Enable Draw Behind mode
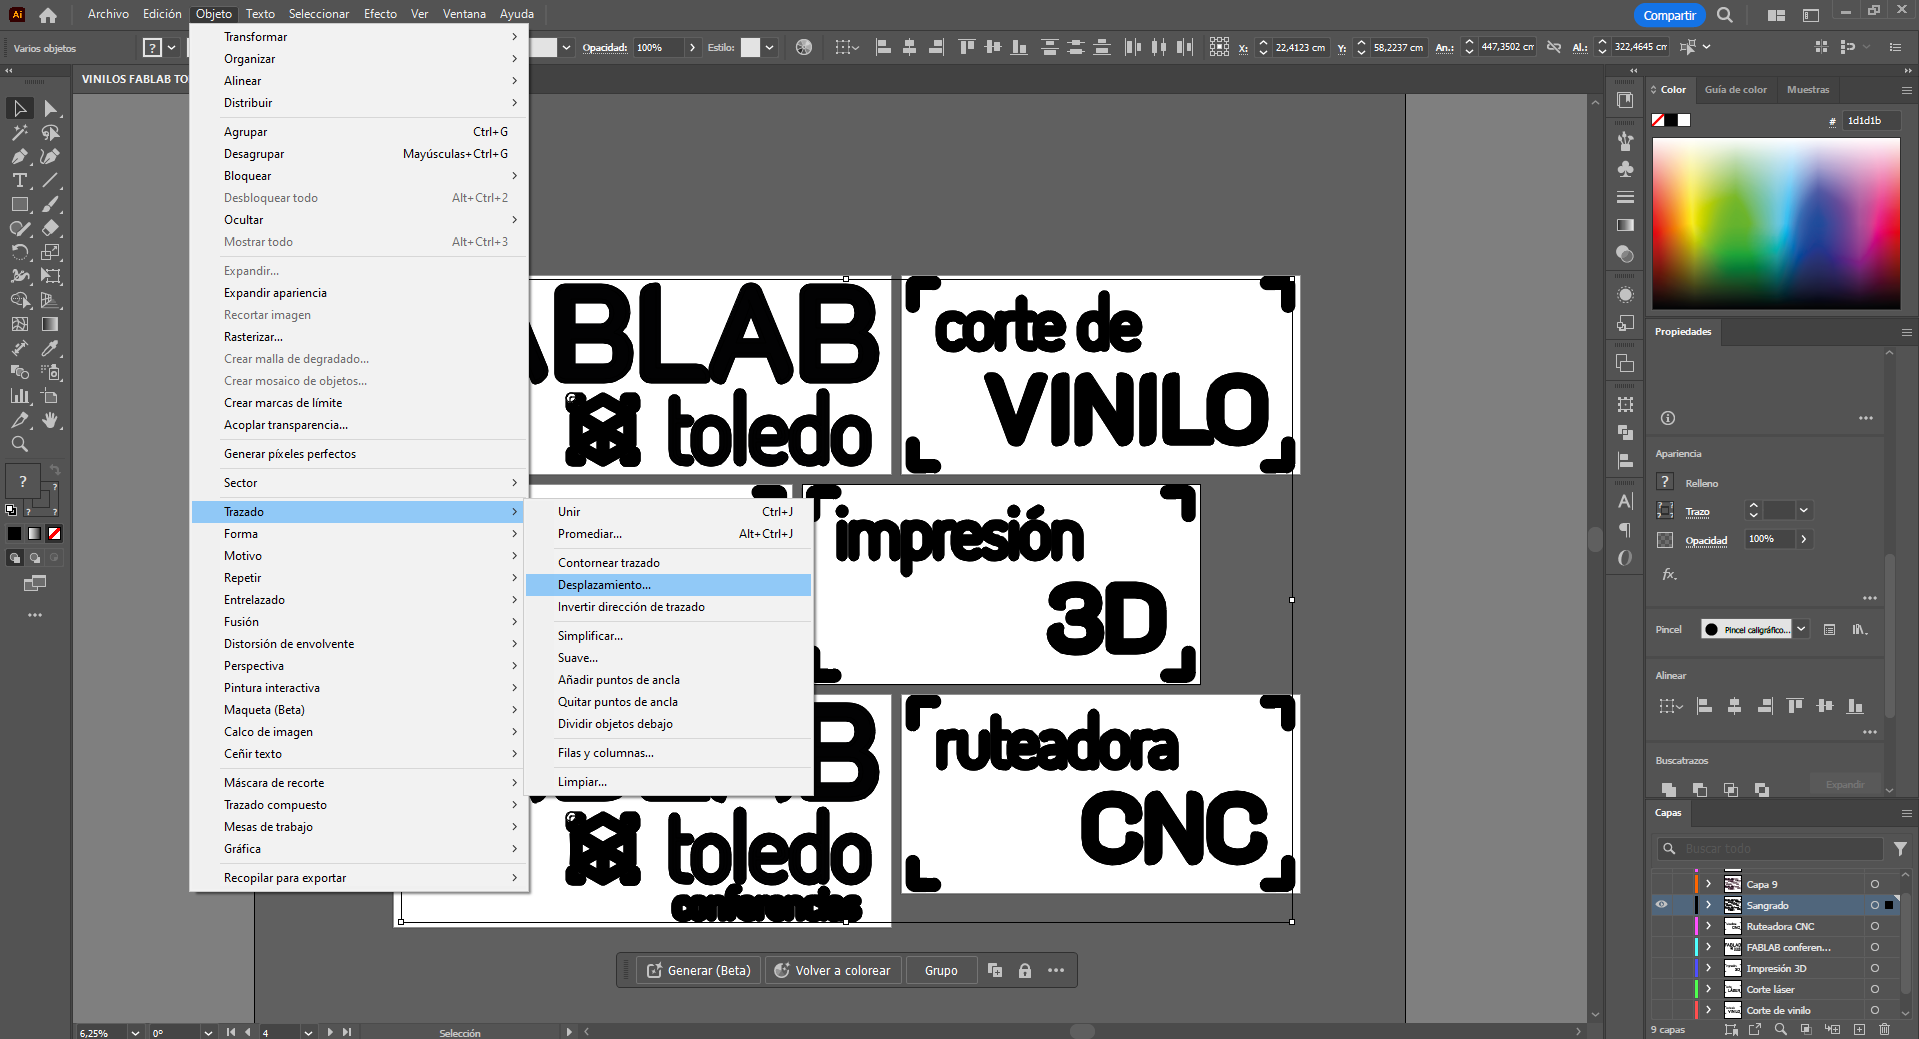1919x1039 pixels. 35,558
